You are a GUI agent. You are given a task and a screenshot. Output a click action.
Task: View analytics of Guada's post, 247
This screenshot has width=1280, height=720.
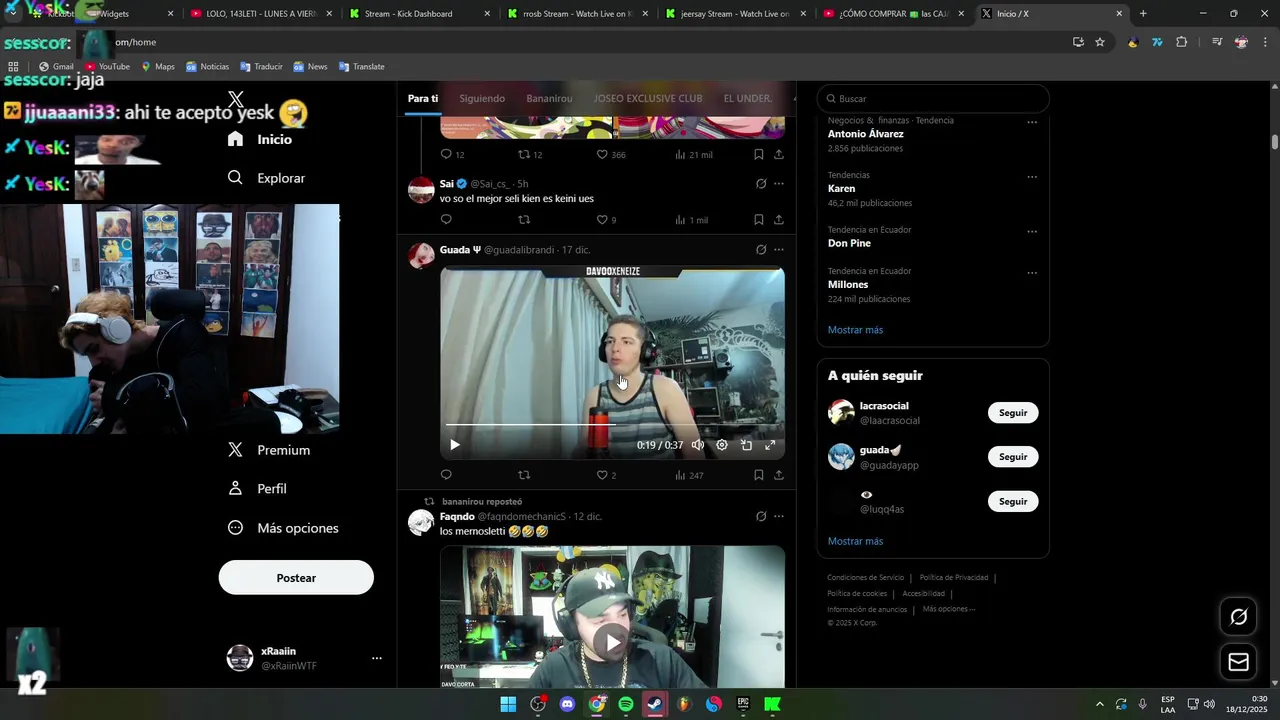[x=689, y=475]
